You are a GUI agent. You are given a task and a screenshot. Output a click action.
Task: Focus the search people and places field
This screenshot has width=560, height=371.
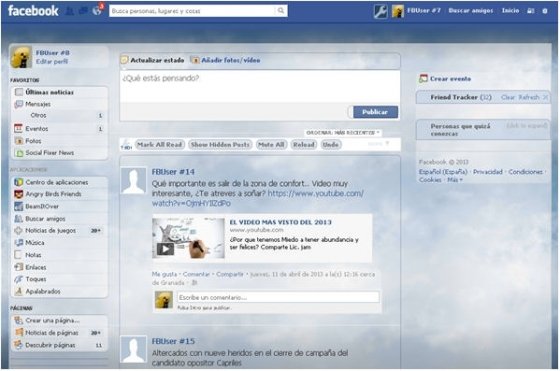(193, 11)
